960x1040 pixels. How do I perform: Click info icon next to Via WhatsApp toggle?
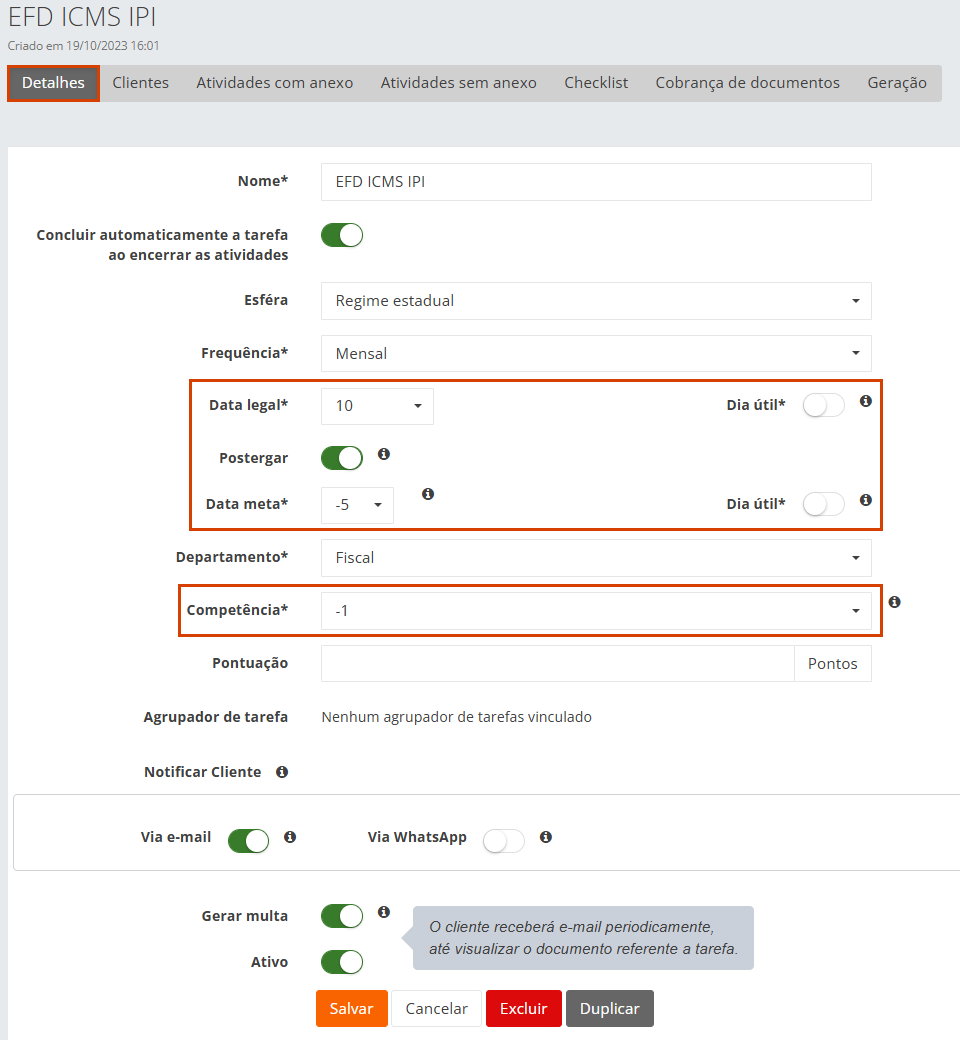point(546,837)
